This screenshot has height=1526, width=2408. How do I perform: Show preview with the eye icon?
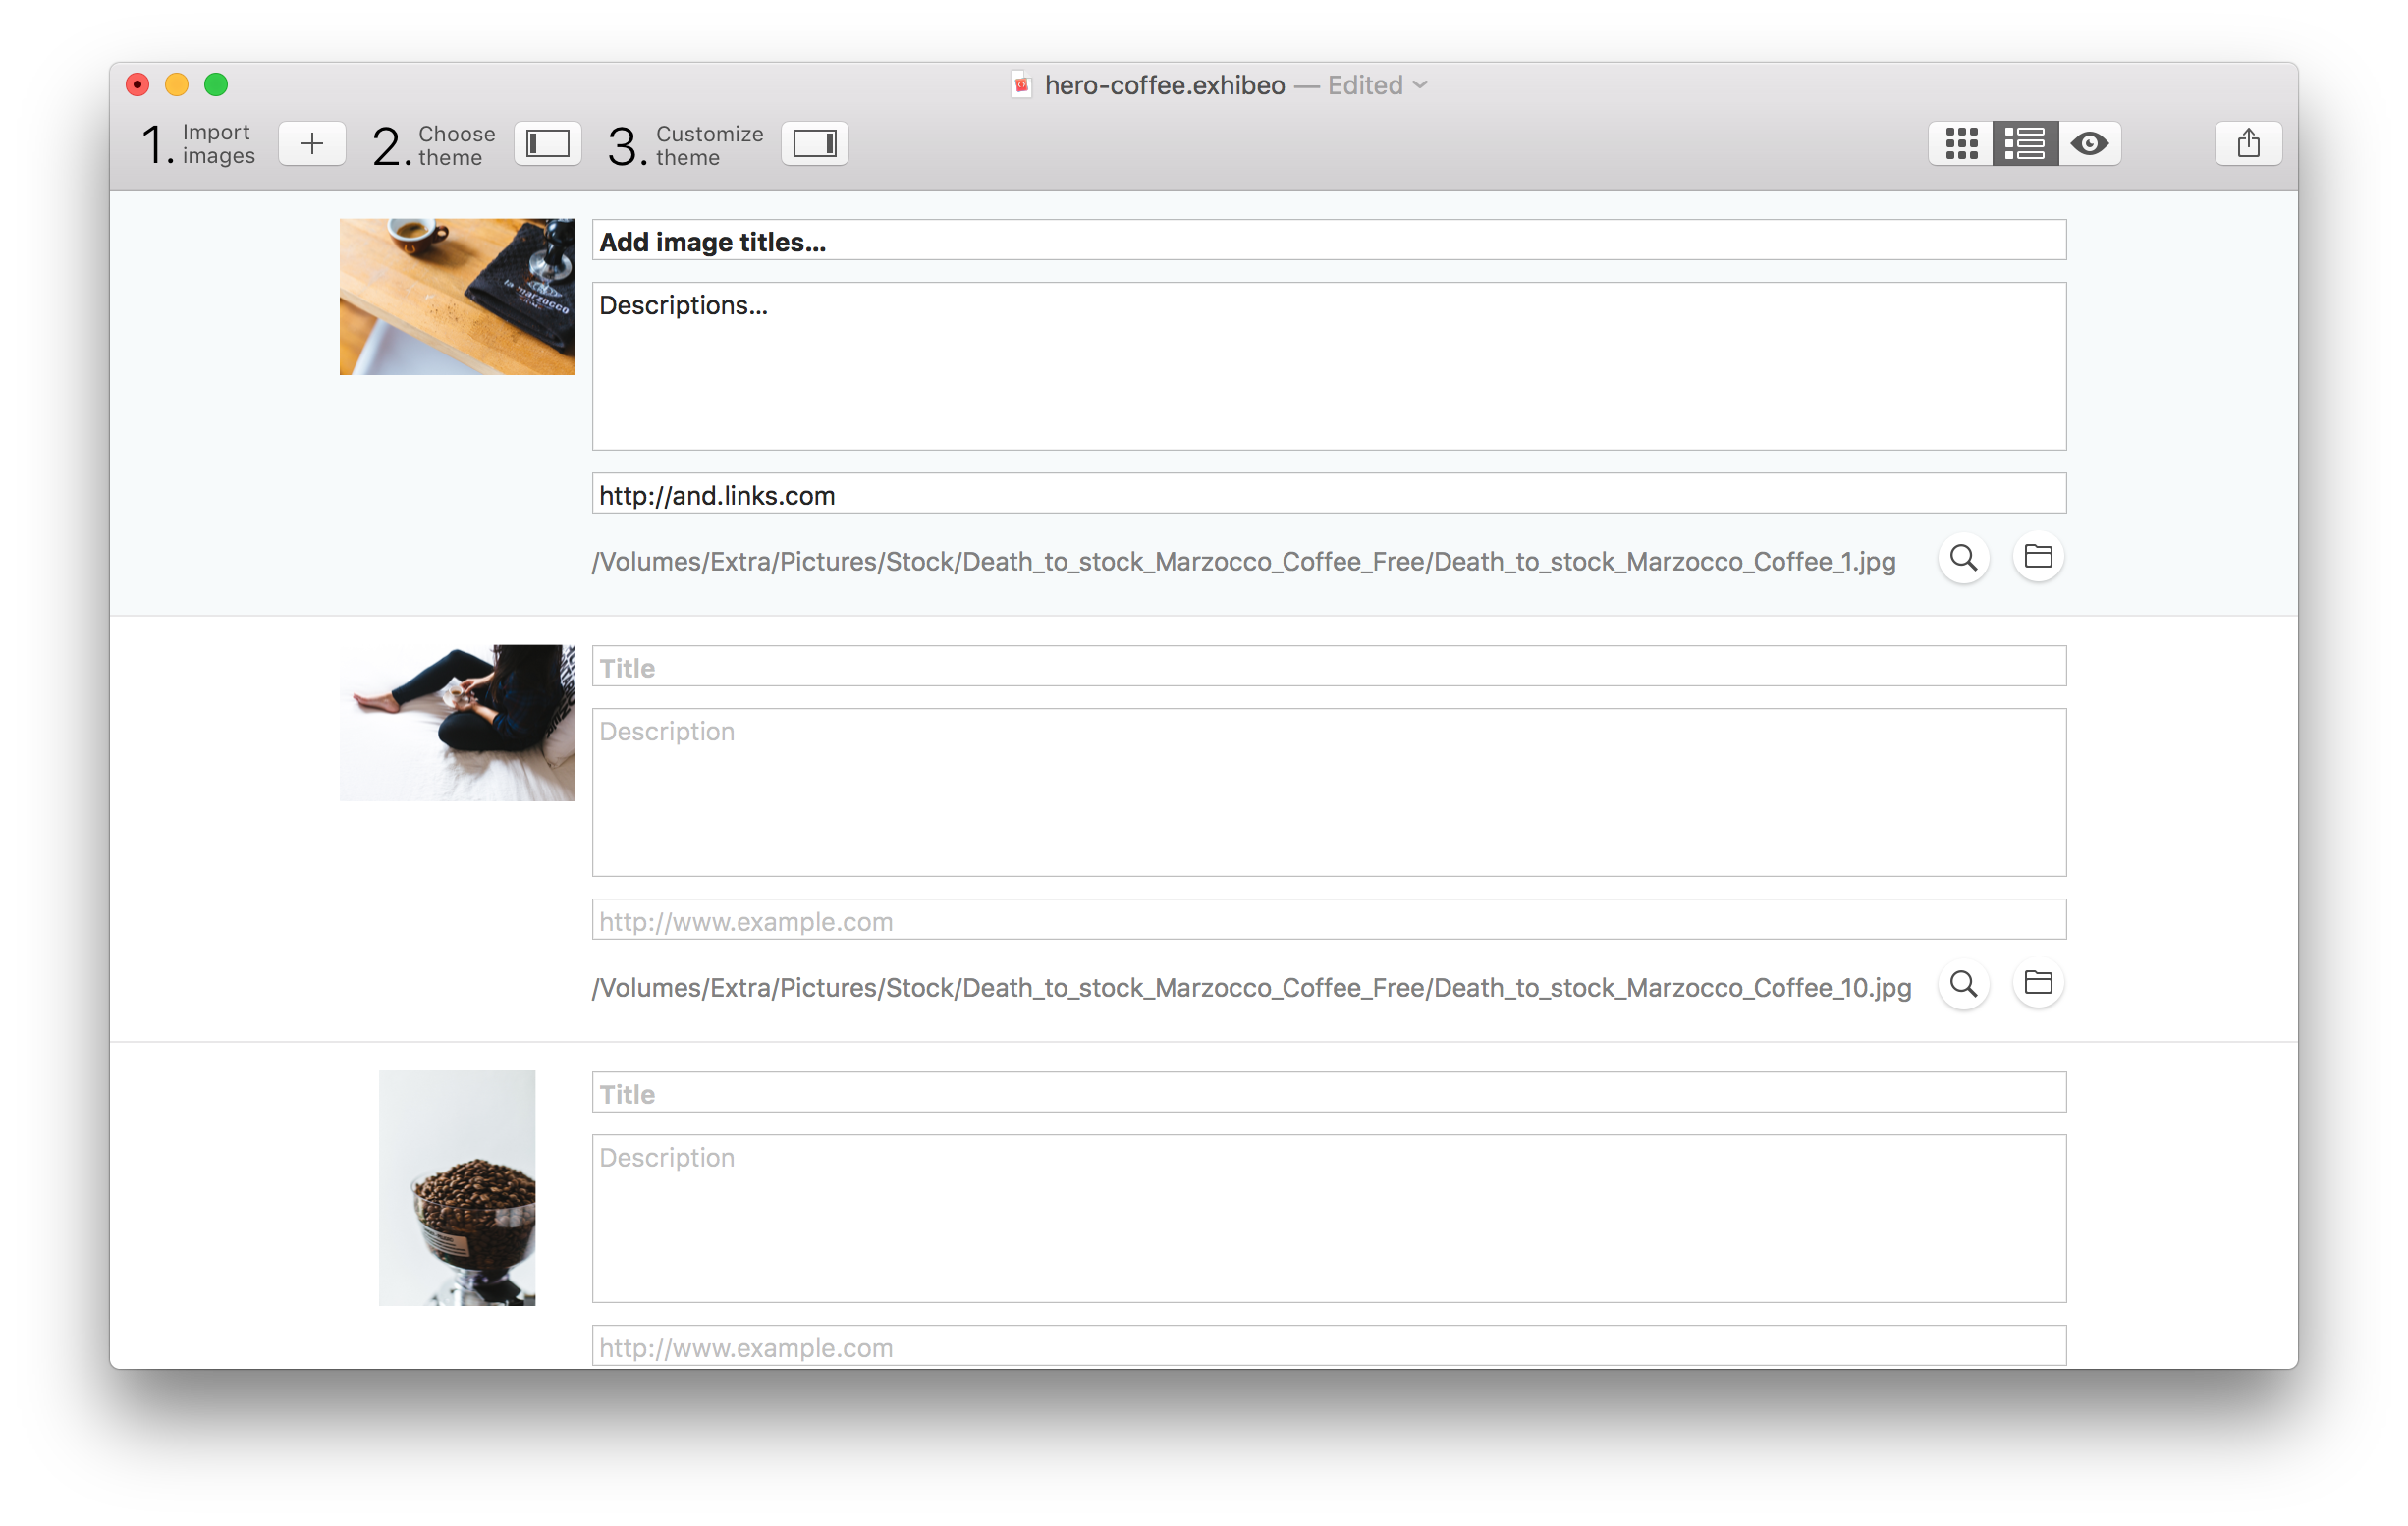(2089, 144)
